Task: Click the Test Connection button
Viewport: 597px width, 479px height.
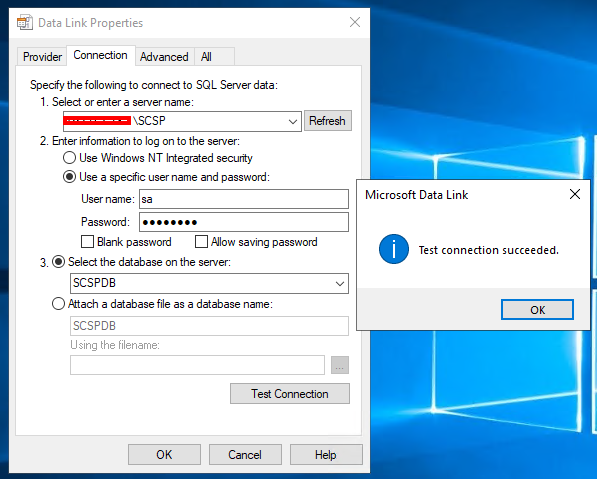Action: click(x=290, y=393)
